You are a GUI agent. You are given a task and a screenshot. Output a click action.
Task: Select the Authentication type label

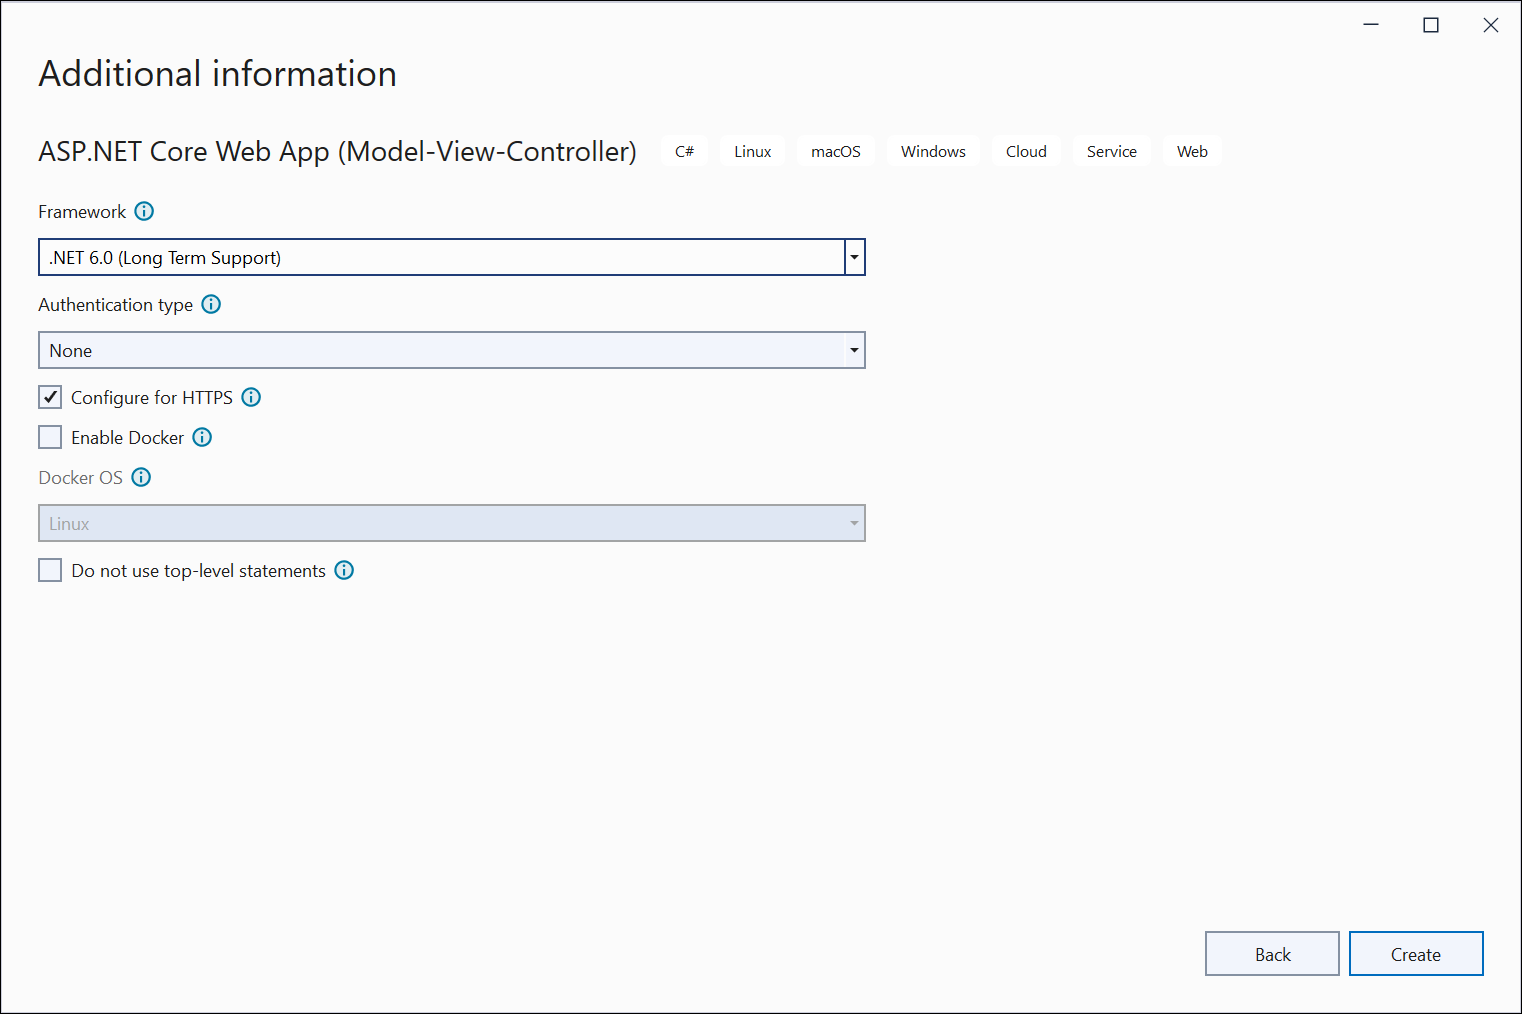(x=115, y=304)
